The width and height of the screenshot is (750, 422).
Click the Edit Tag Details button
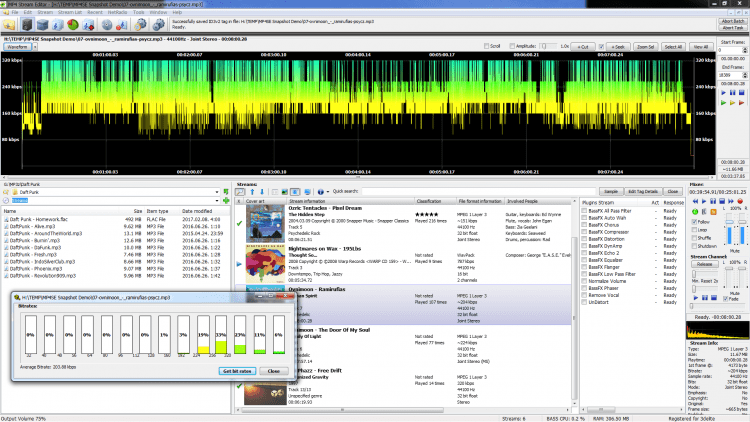[642, 191]
